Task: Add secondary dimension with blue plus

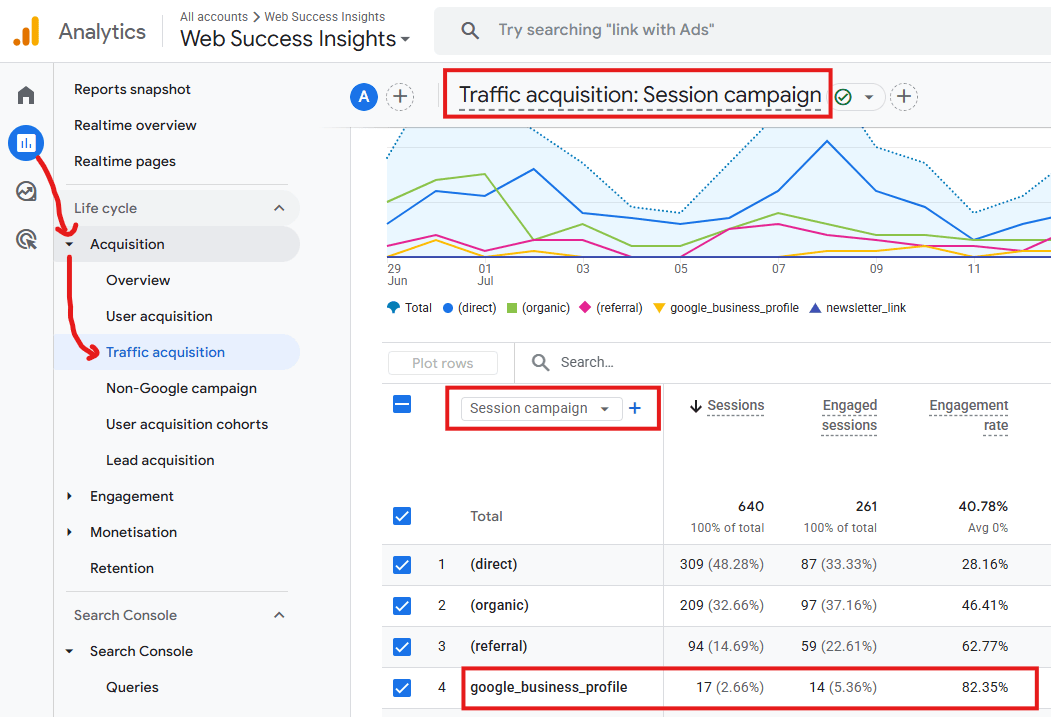Action: coord(635,408)
